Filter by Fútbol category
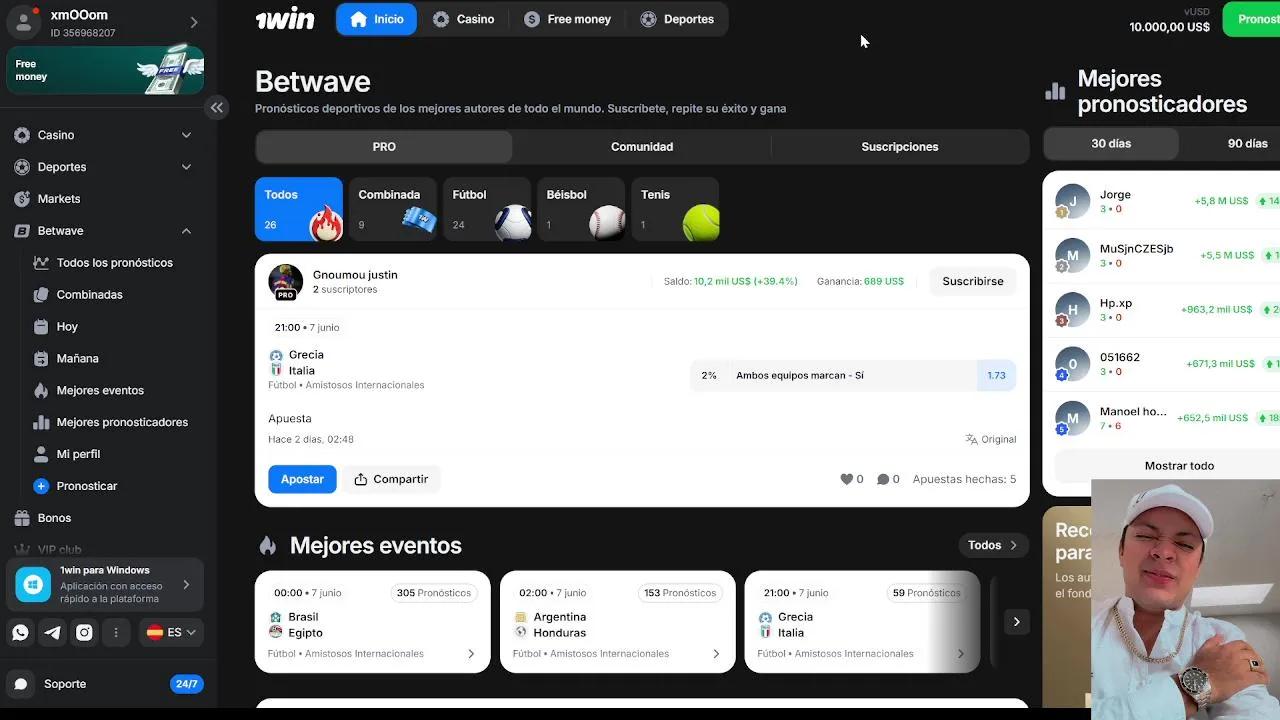 487,209
